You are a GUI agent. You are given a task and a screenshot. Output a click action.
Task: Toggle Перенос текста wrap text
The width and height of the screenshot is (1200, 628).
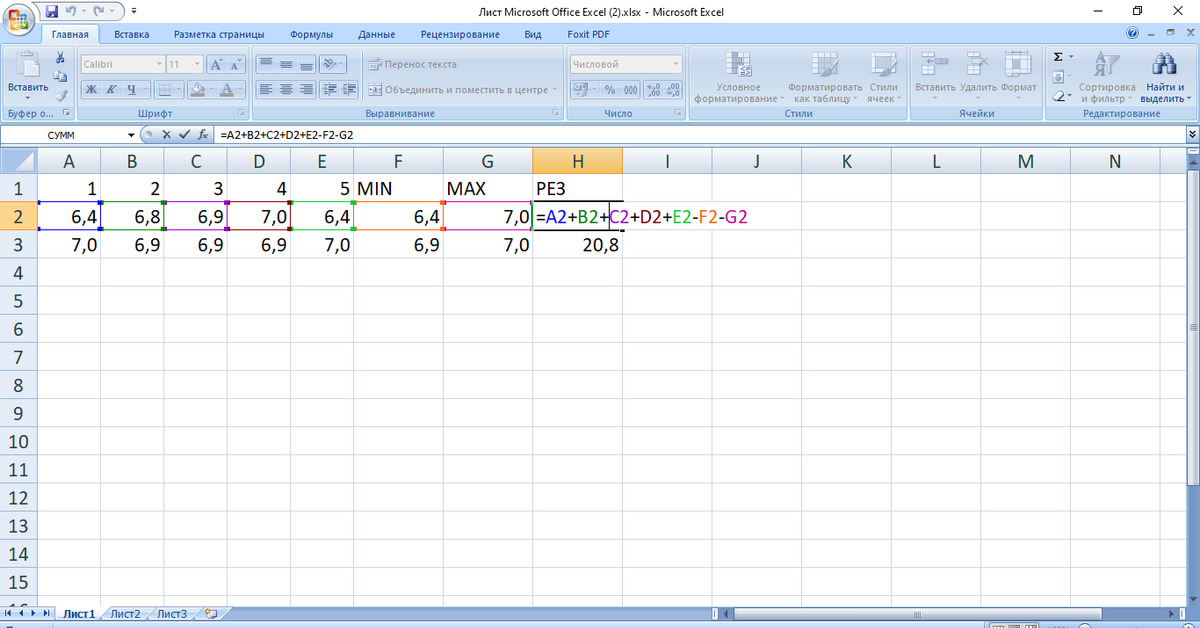tap(412, 64)
